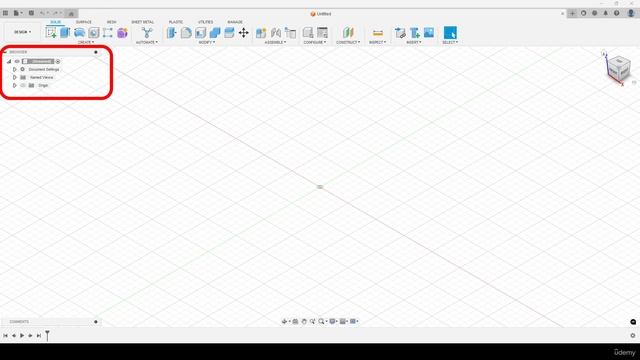Screen dimensions: 640x360
Task: Open the Design workspace dropdown
Action: coord(22,32)
